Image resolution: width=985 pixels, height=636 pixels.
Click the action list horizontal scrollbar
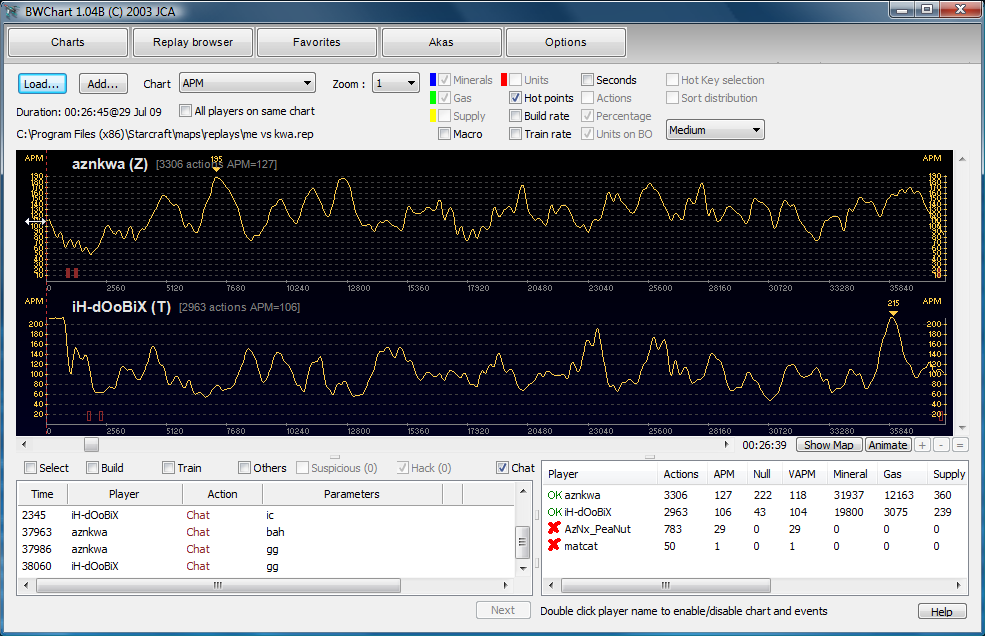coord(218,585)
